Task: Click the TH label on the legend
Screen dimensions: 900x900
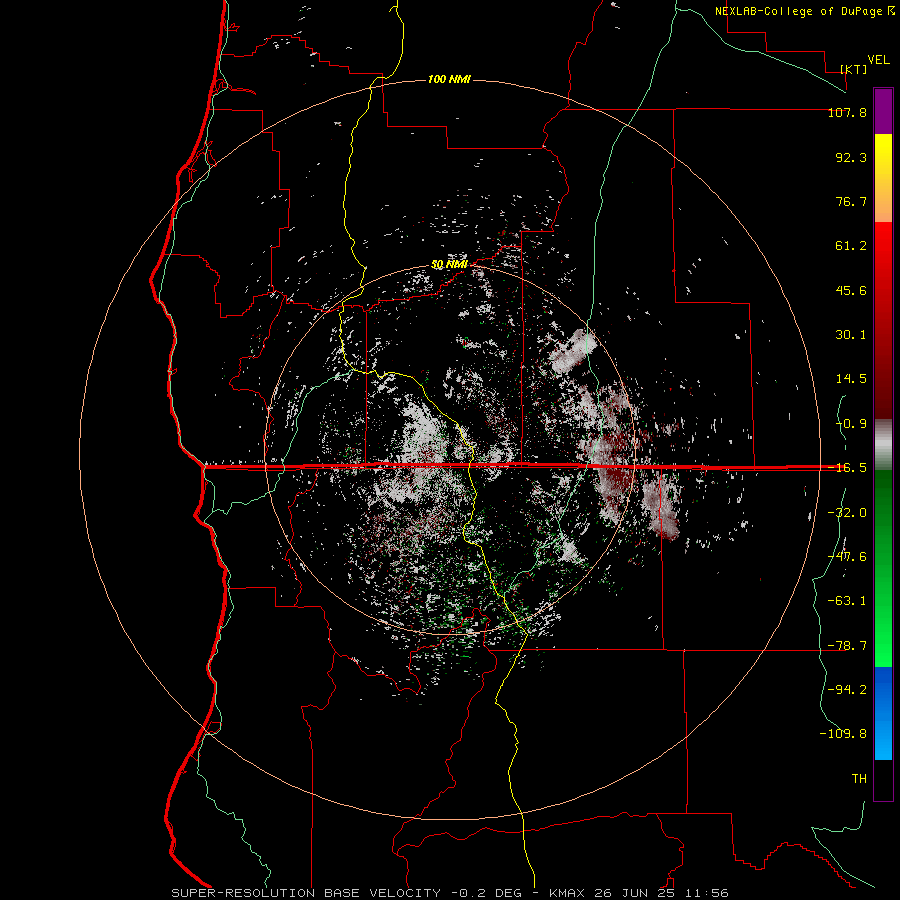Action: click(859, 779)
